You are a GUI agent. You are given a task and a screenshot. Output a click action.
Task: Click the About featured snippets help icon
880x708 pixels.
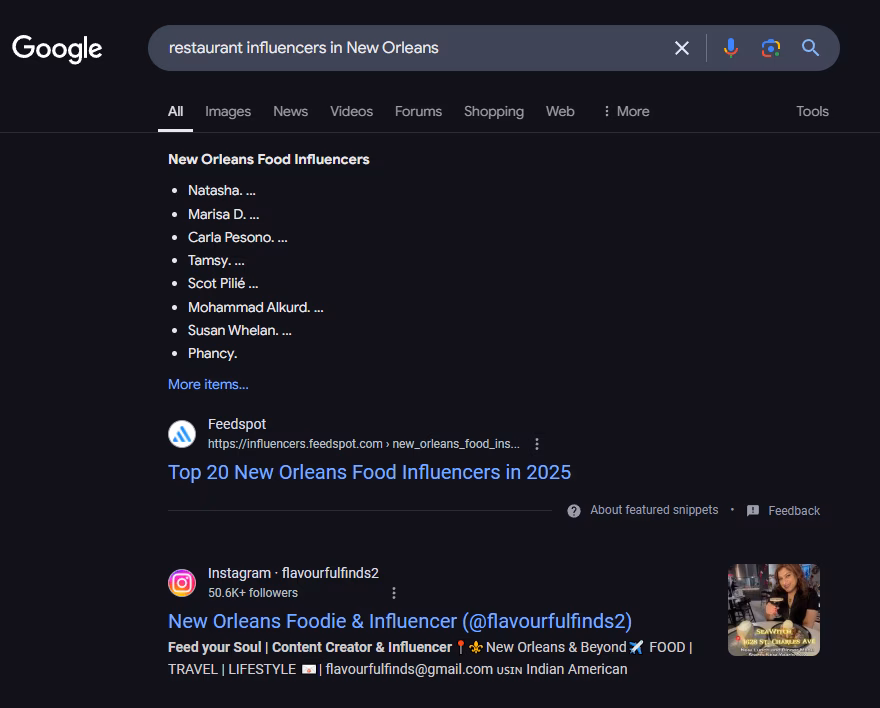point(574,511)
